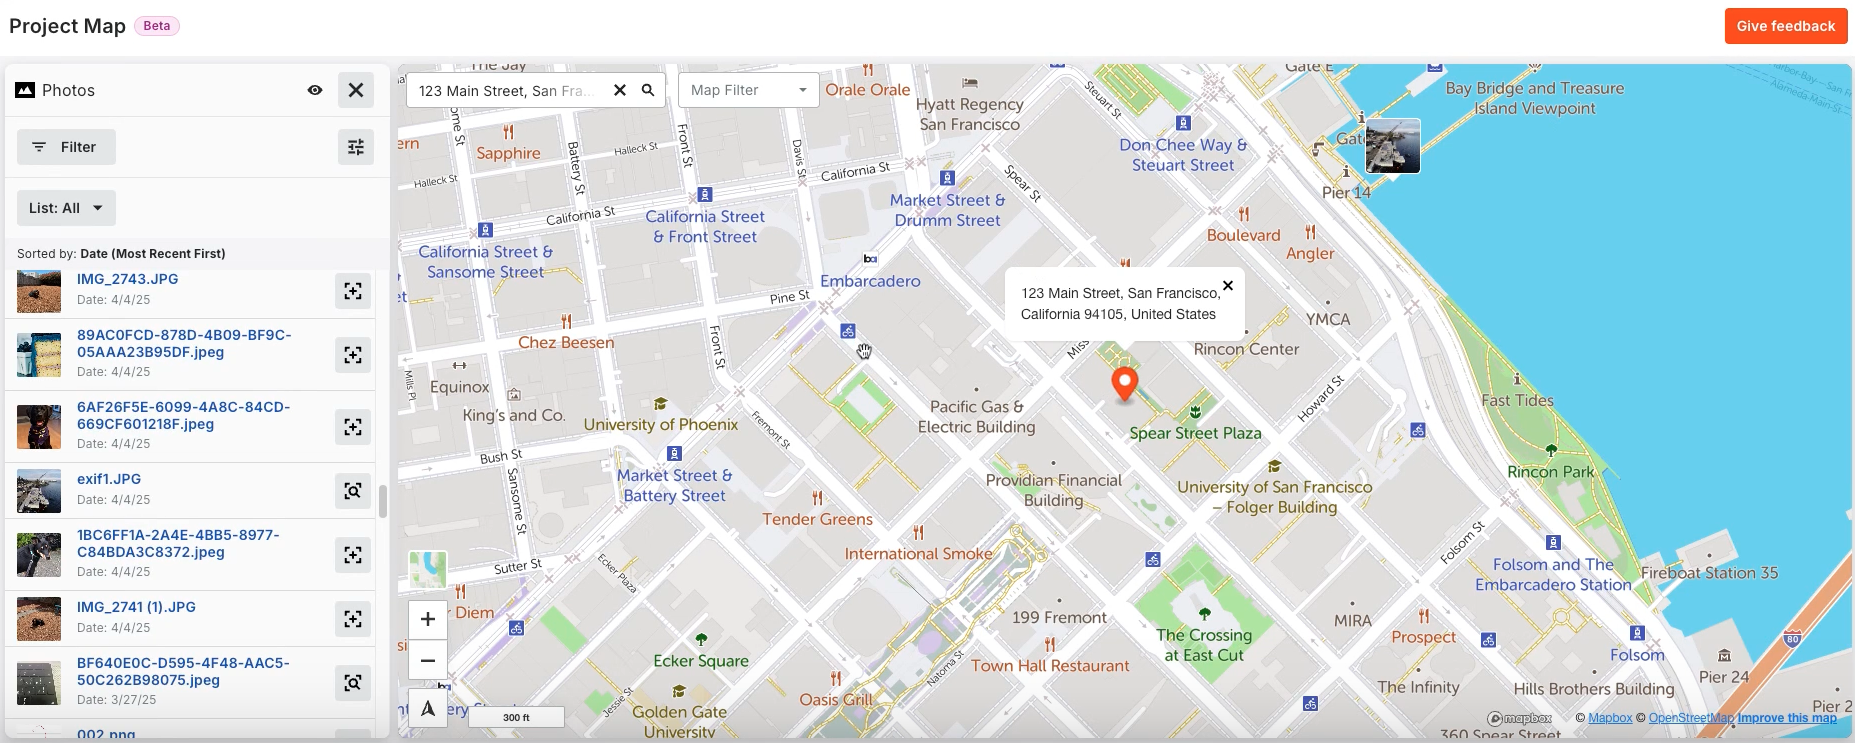The height and width of the screenshot is (743, 1855).
Task: Click the search magnifier icon
Action: click(x=648, y=90)
